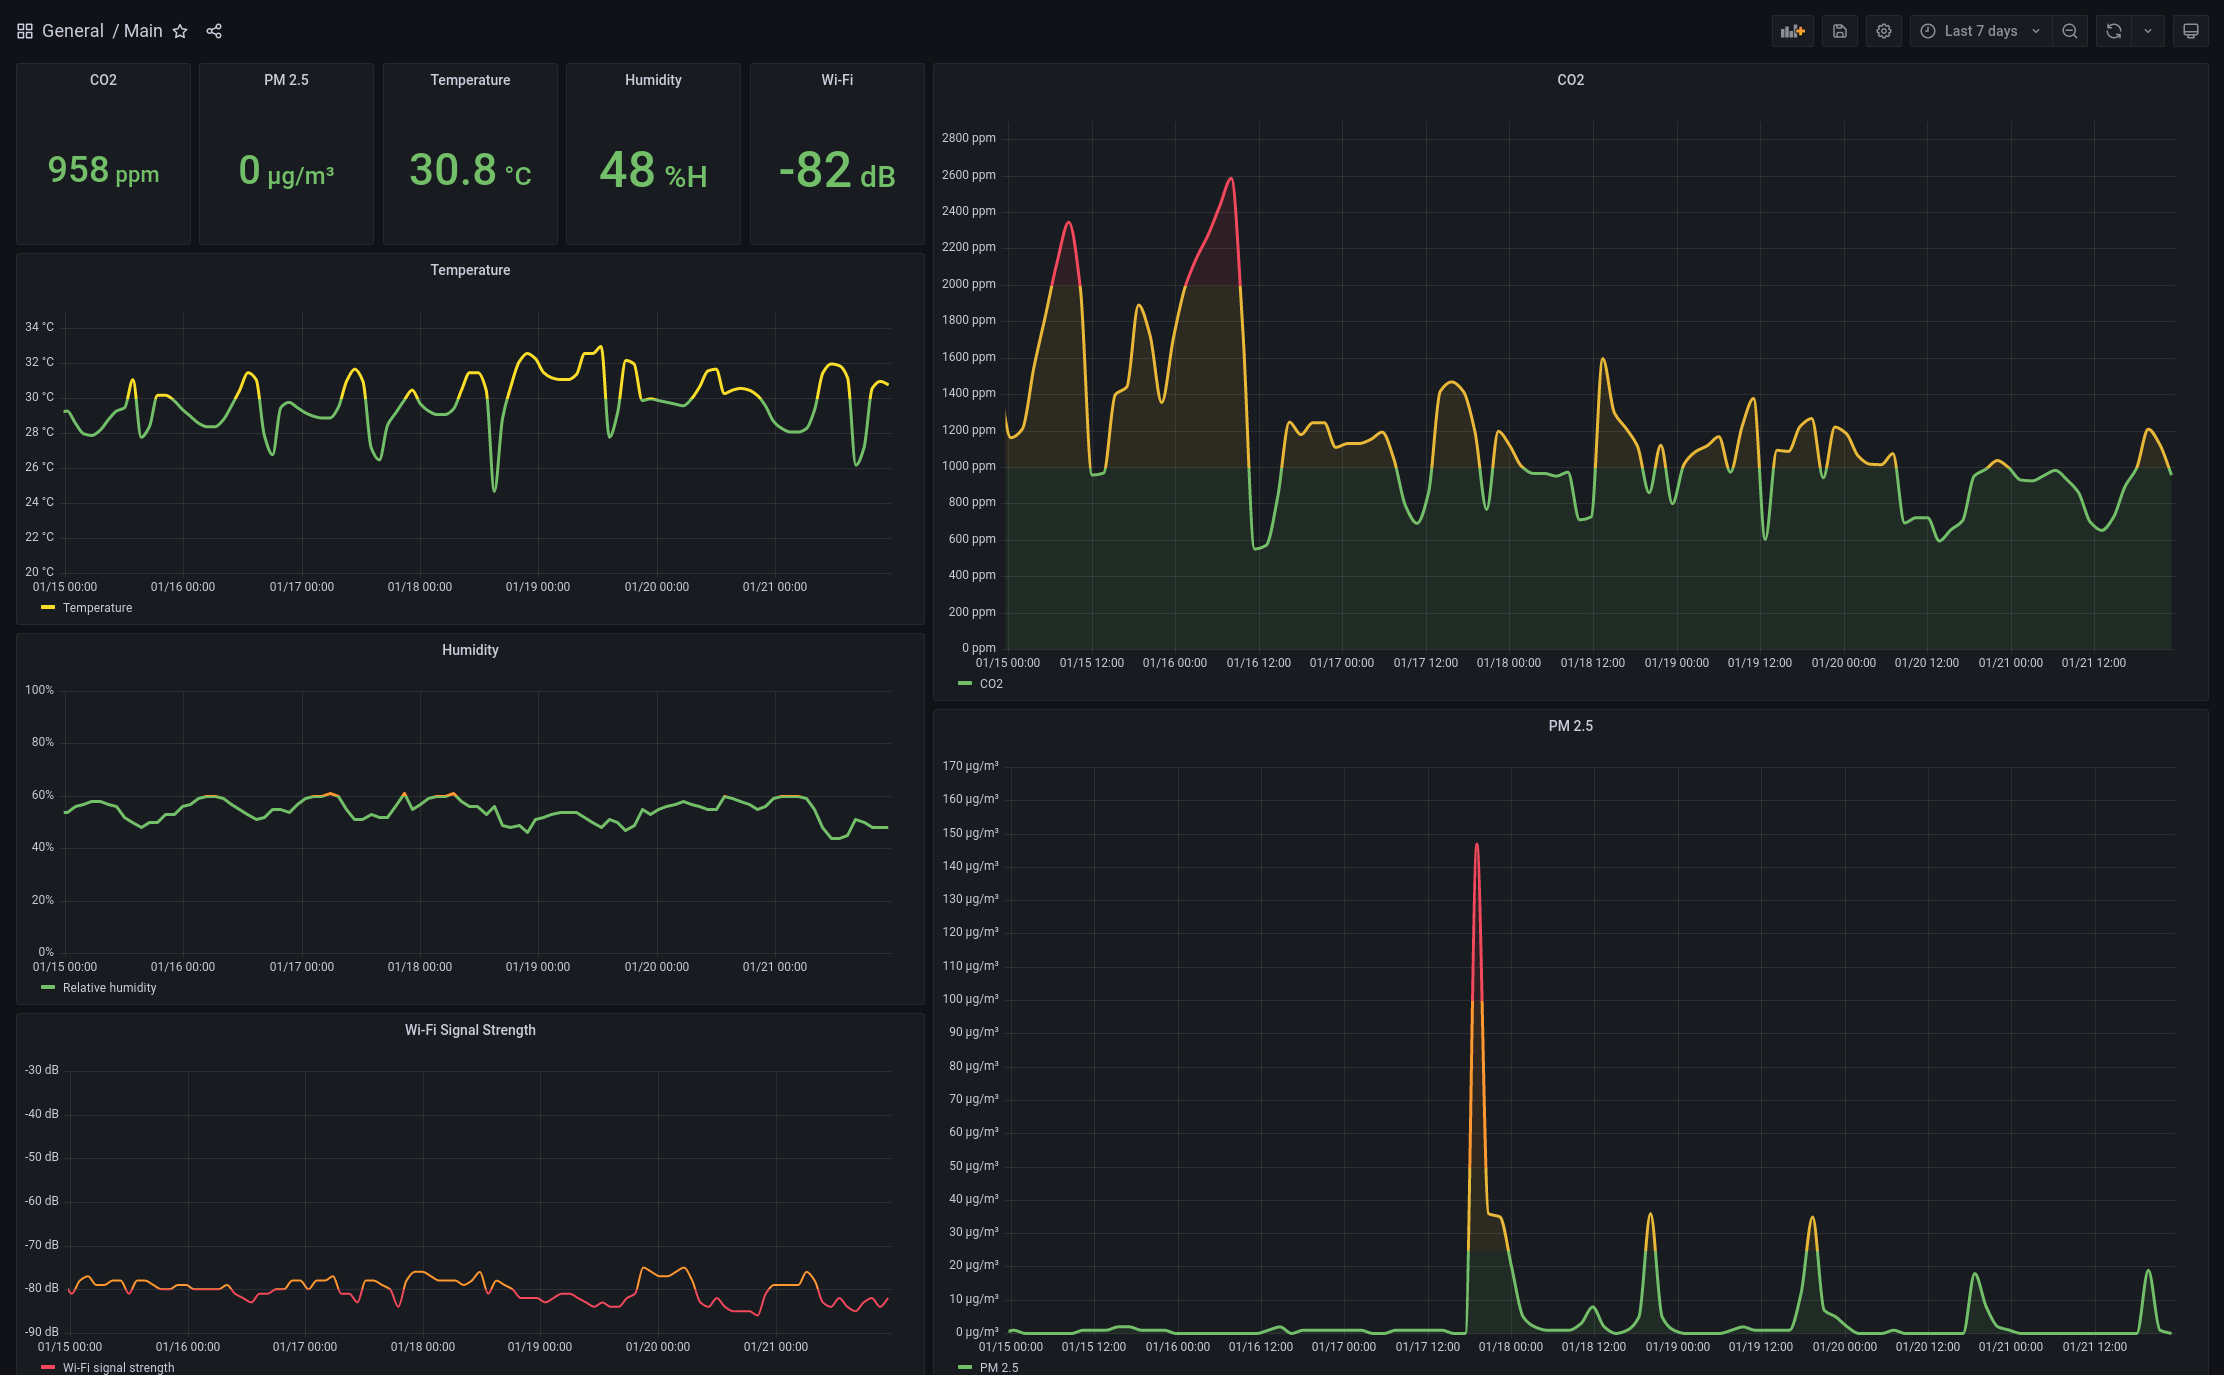Cycle view mode monitor icon
The width and height of the screenshot is (2224, 1375).
coord(2190,31)
